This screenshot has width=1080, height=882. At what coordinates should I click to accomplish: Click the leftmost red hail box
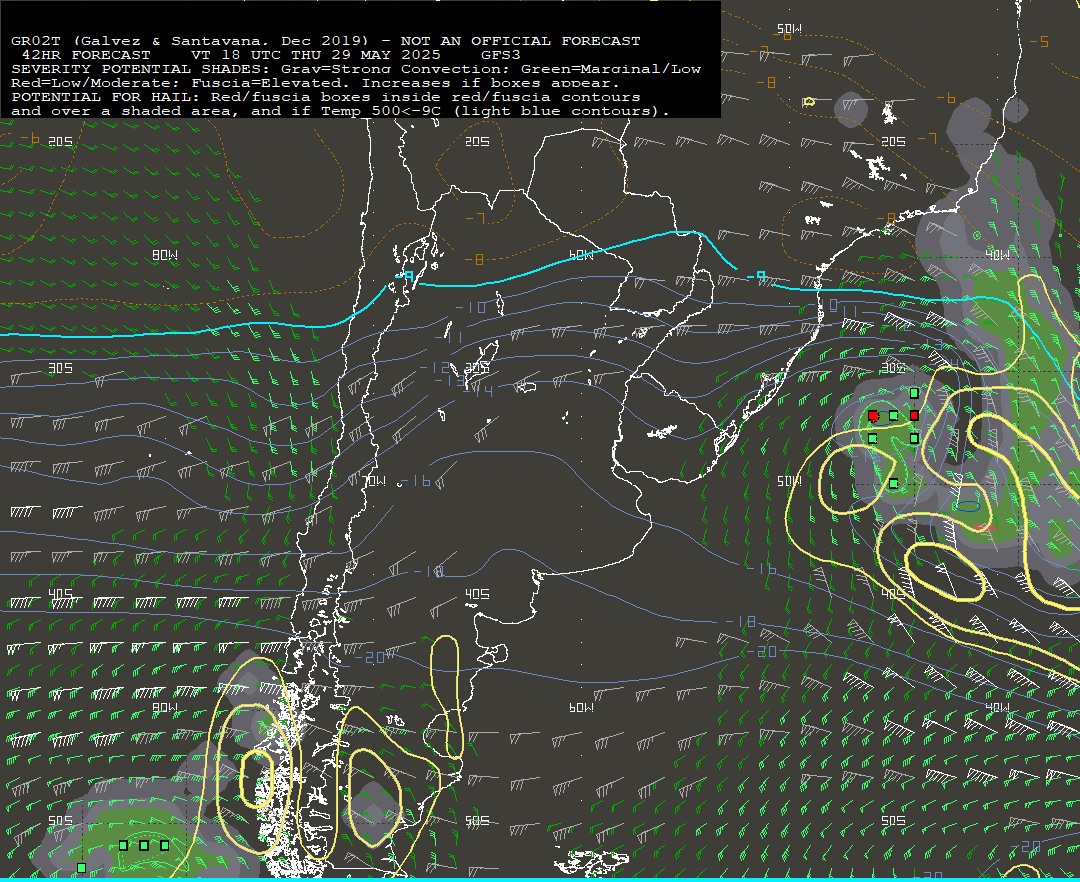(x=873, y=416)
